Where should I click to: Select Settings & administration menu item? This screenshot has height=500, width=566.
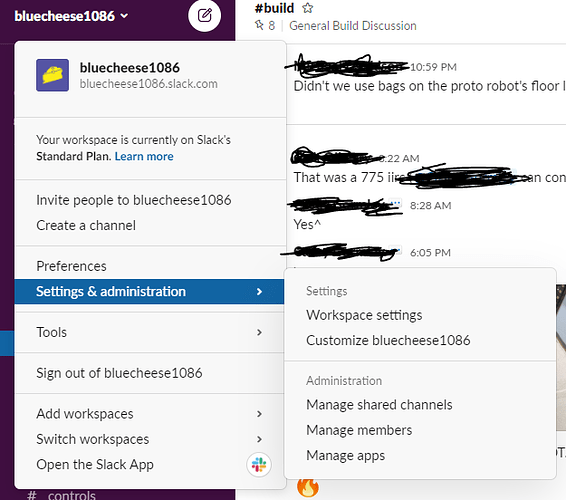click(x=149, y=291)
